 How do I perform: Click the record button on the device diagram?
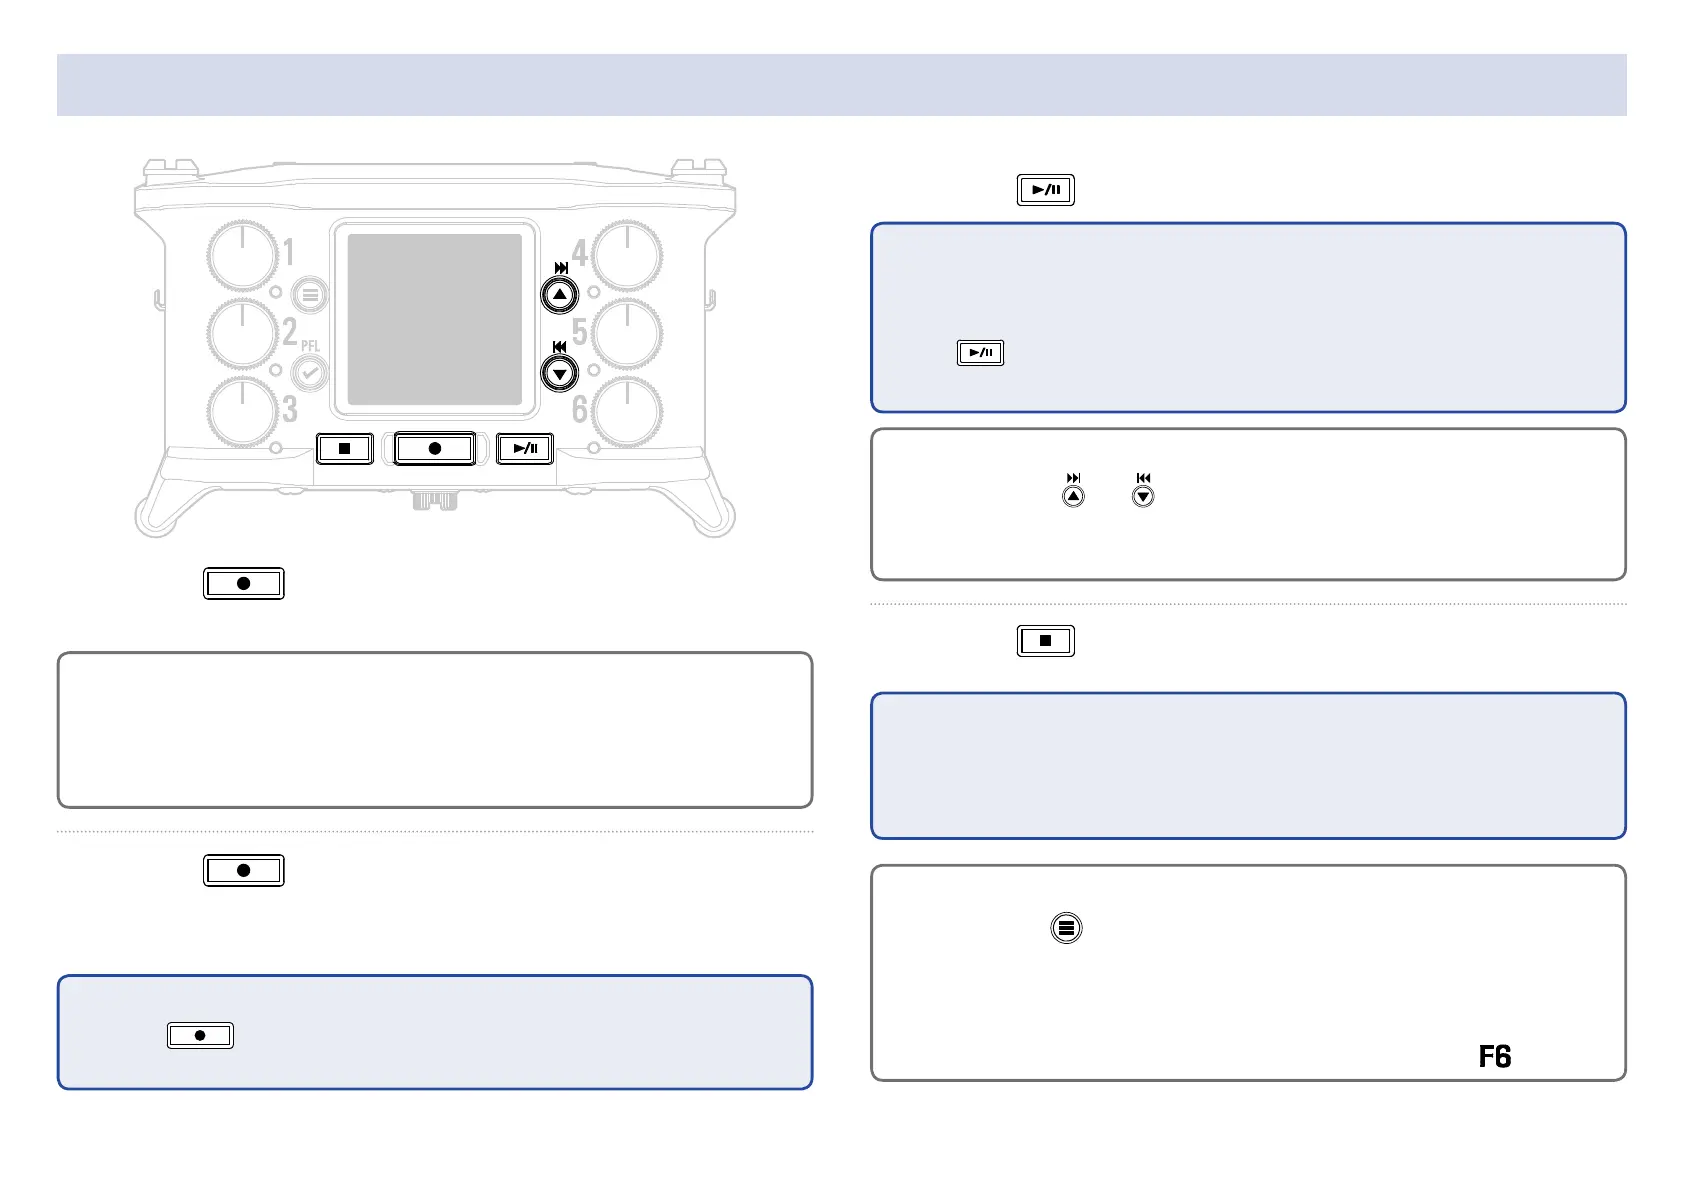pyautogui.click(x=435, y=449)
